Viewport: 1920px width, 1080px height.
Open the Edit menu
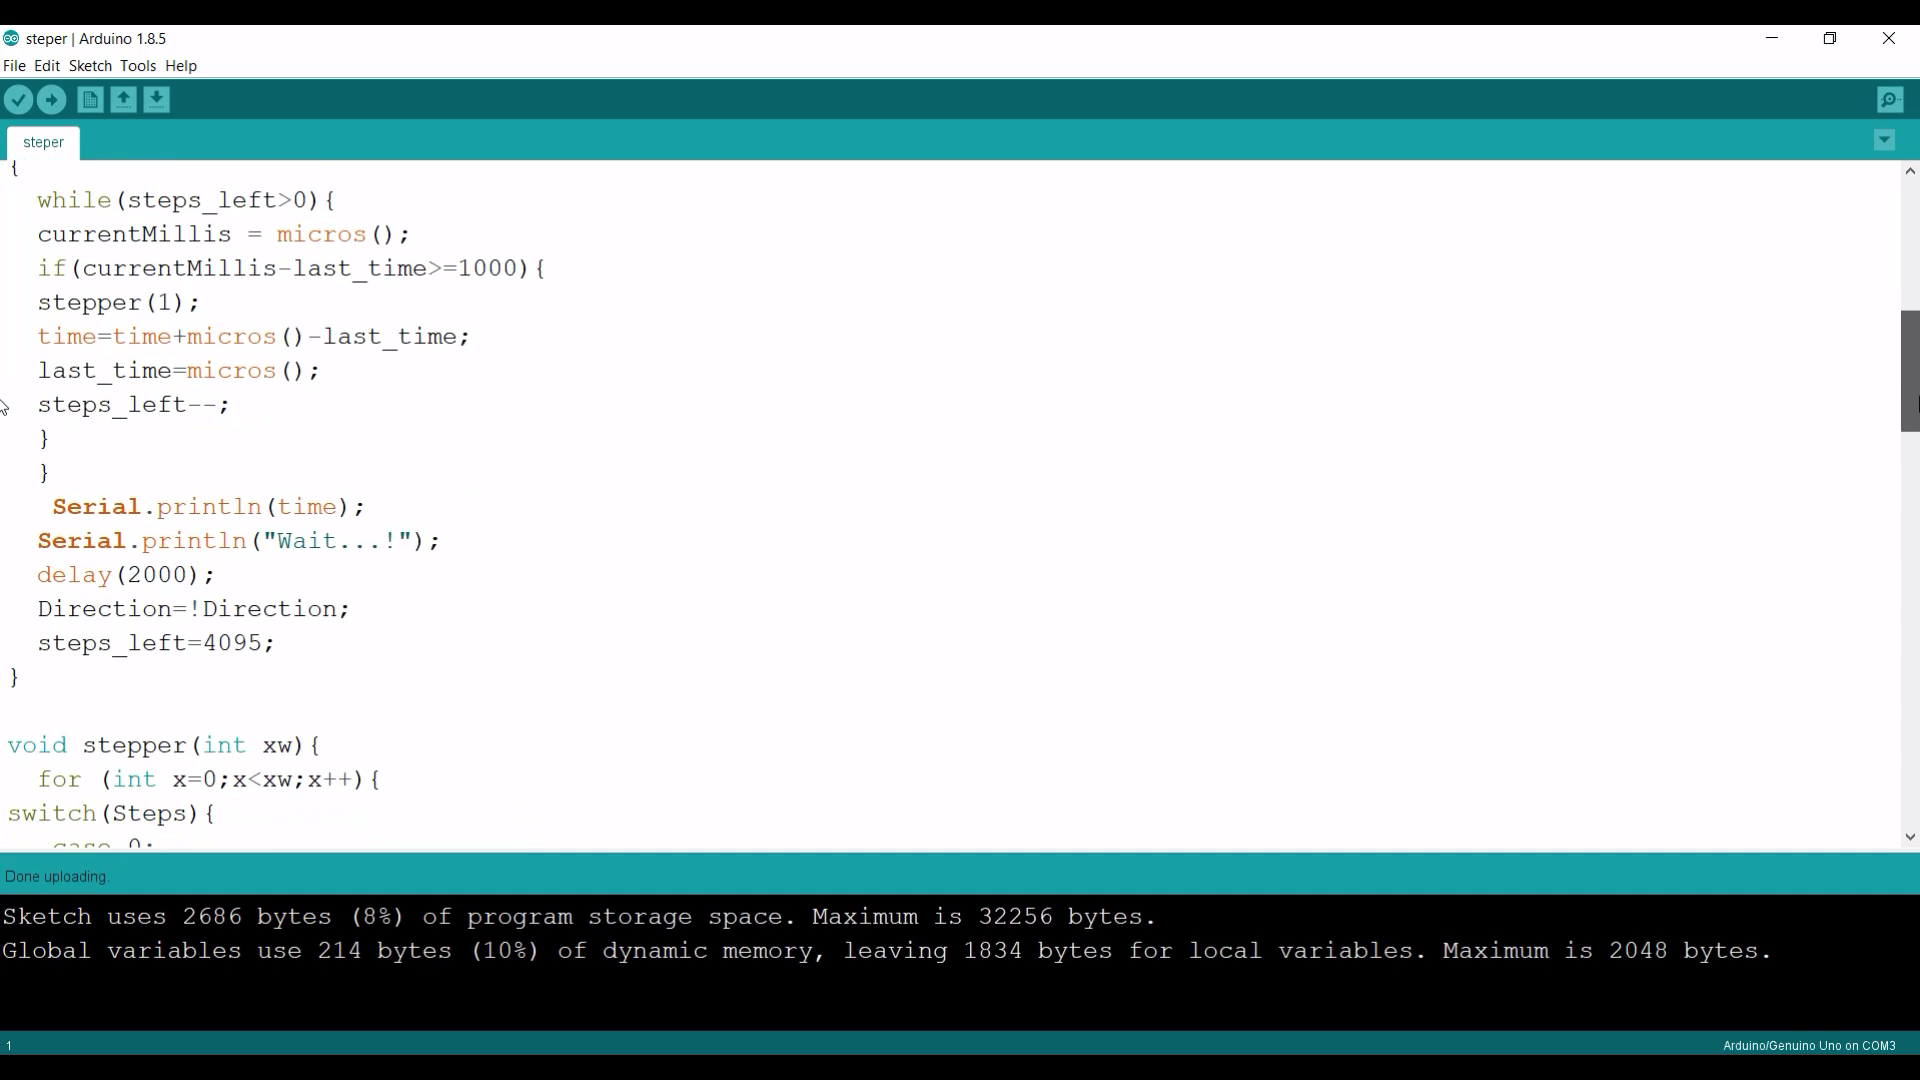click(x=47, y=66)
